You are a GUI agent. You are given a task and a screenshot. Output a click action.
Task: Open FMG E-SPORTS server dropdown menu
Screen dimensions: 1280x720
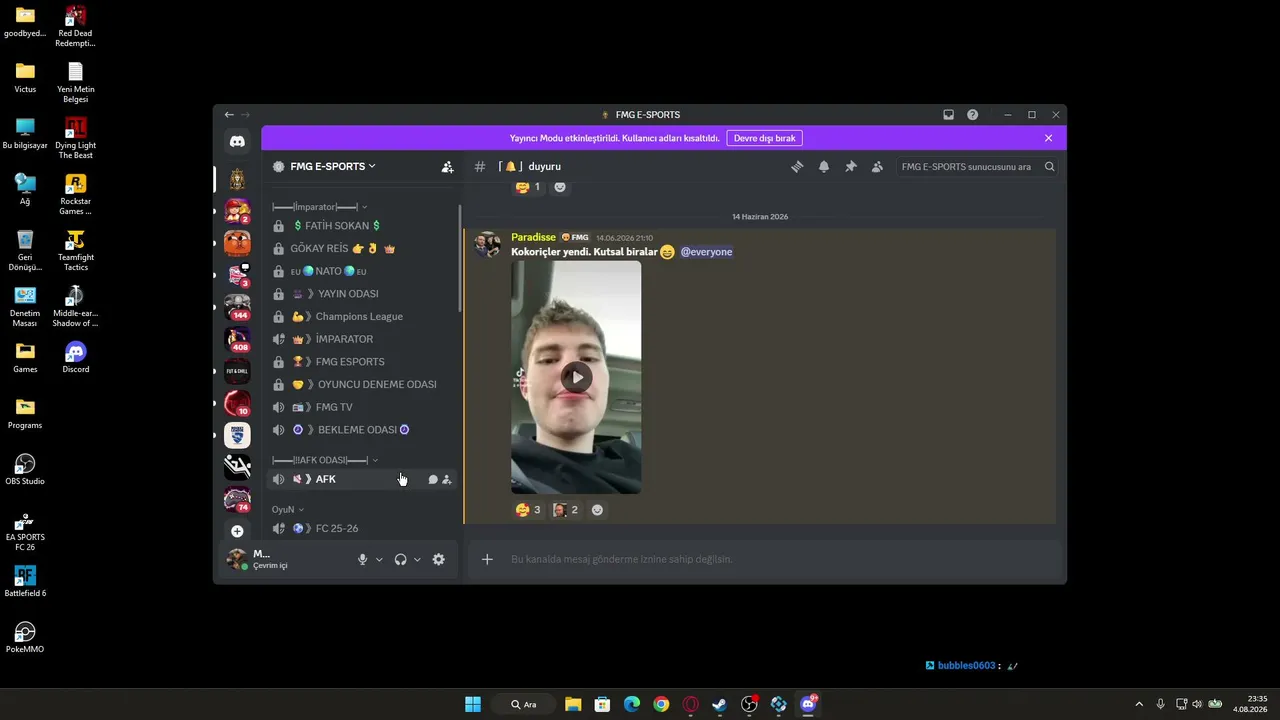333,167
